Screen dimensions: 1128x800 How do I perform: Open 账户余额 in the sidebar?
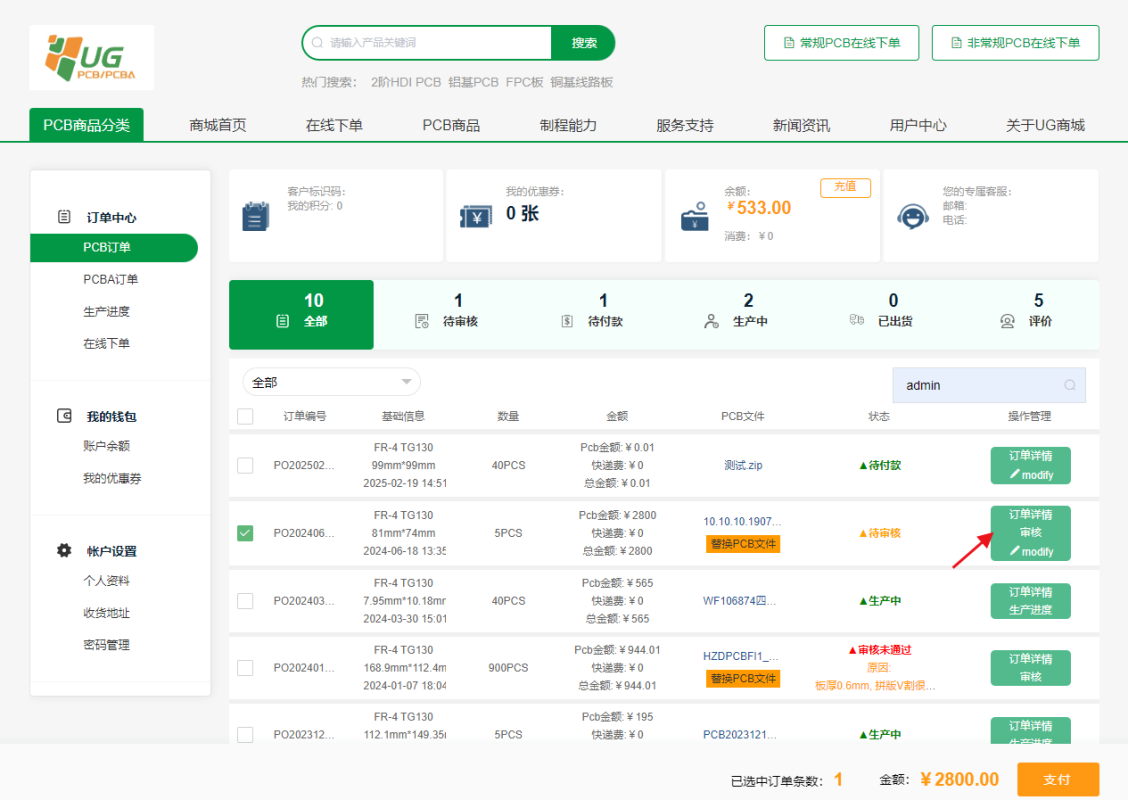[x=106, y=446]
